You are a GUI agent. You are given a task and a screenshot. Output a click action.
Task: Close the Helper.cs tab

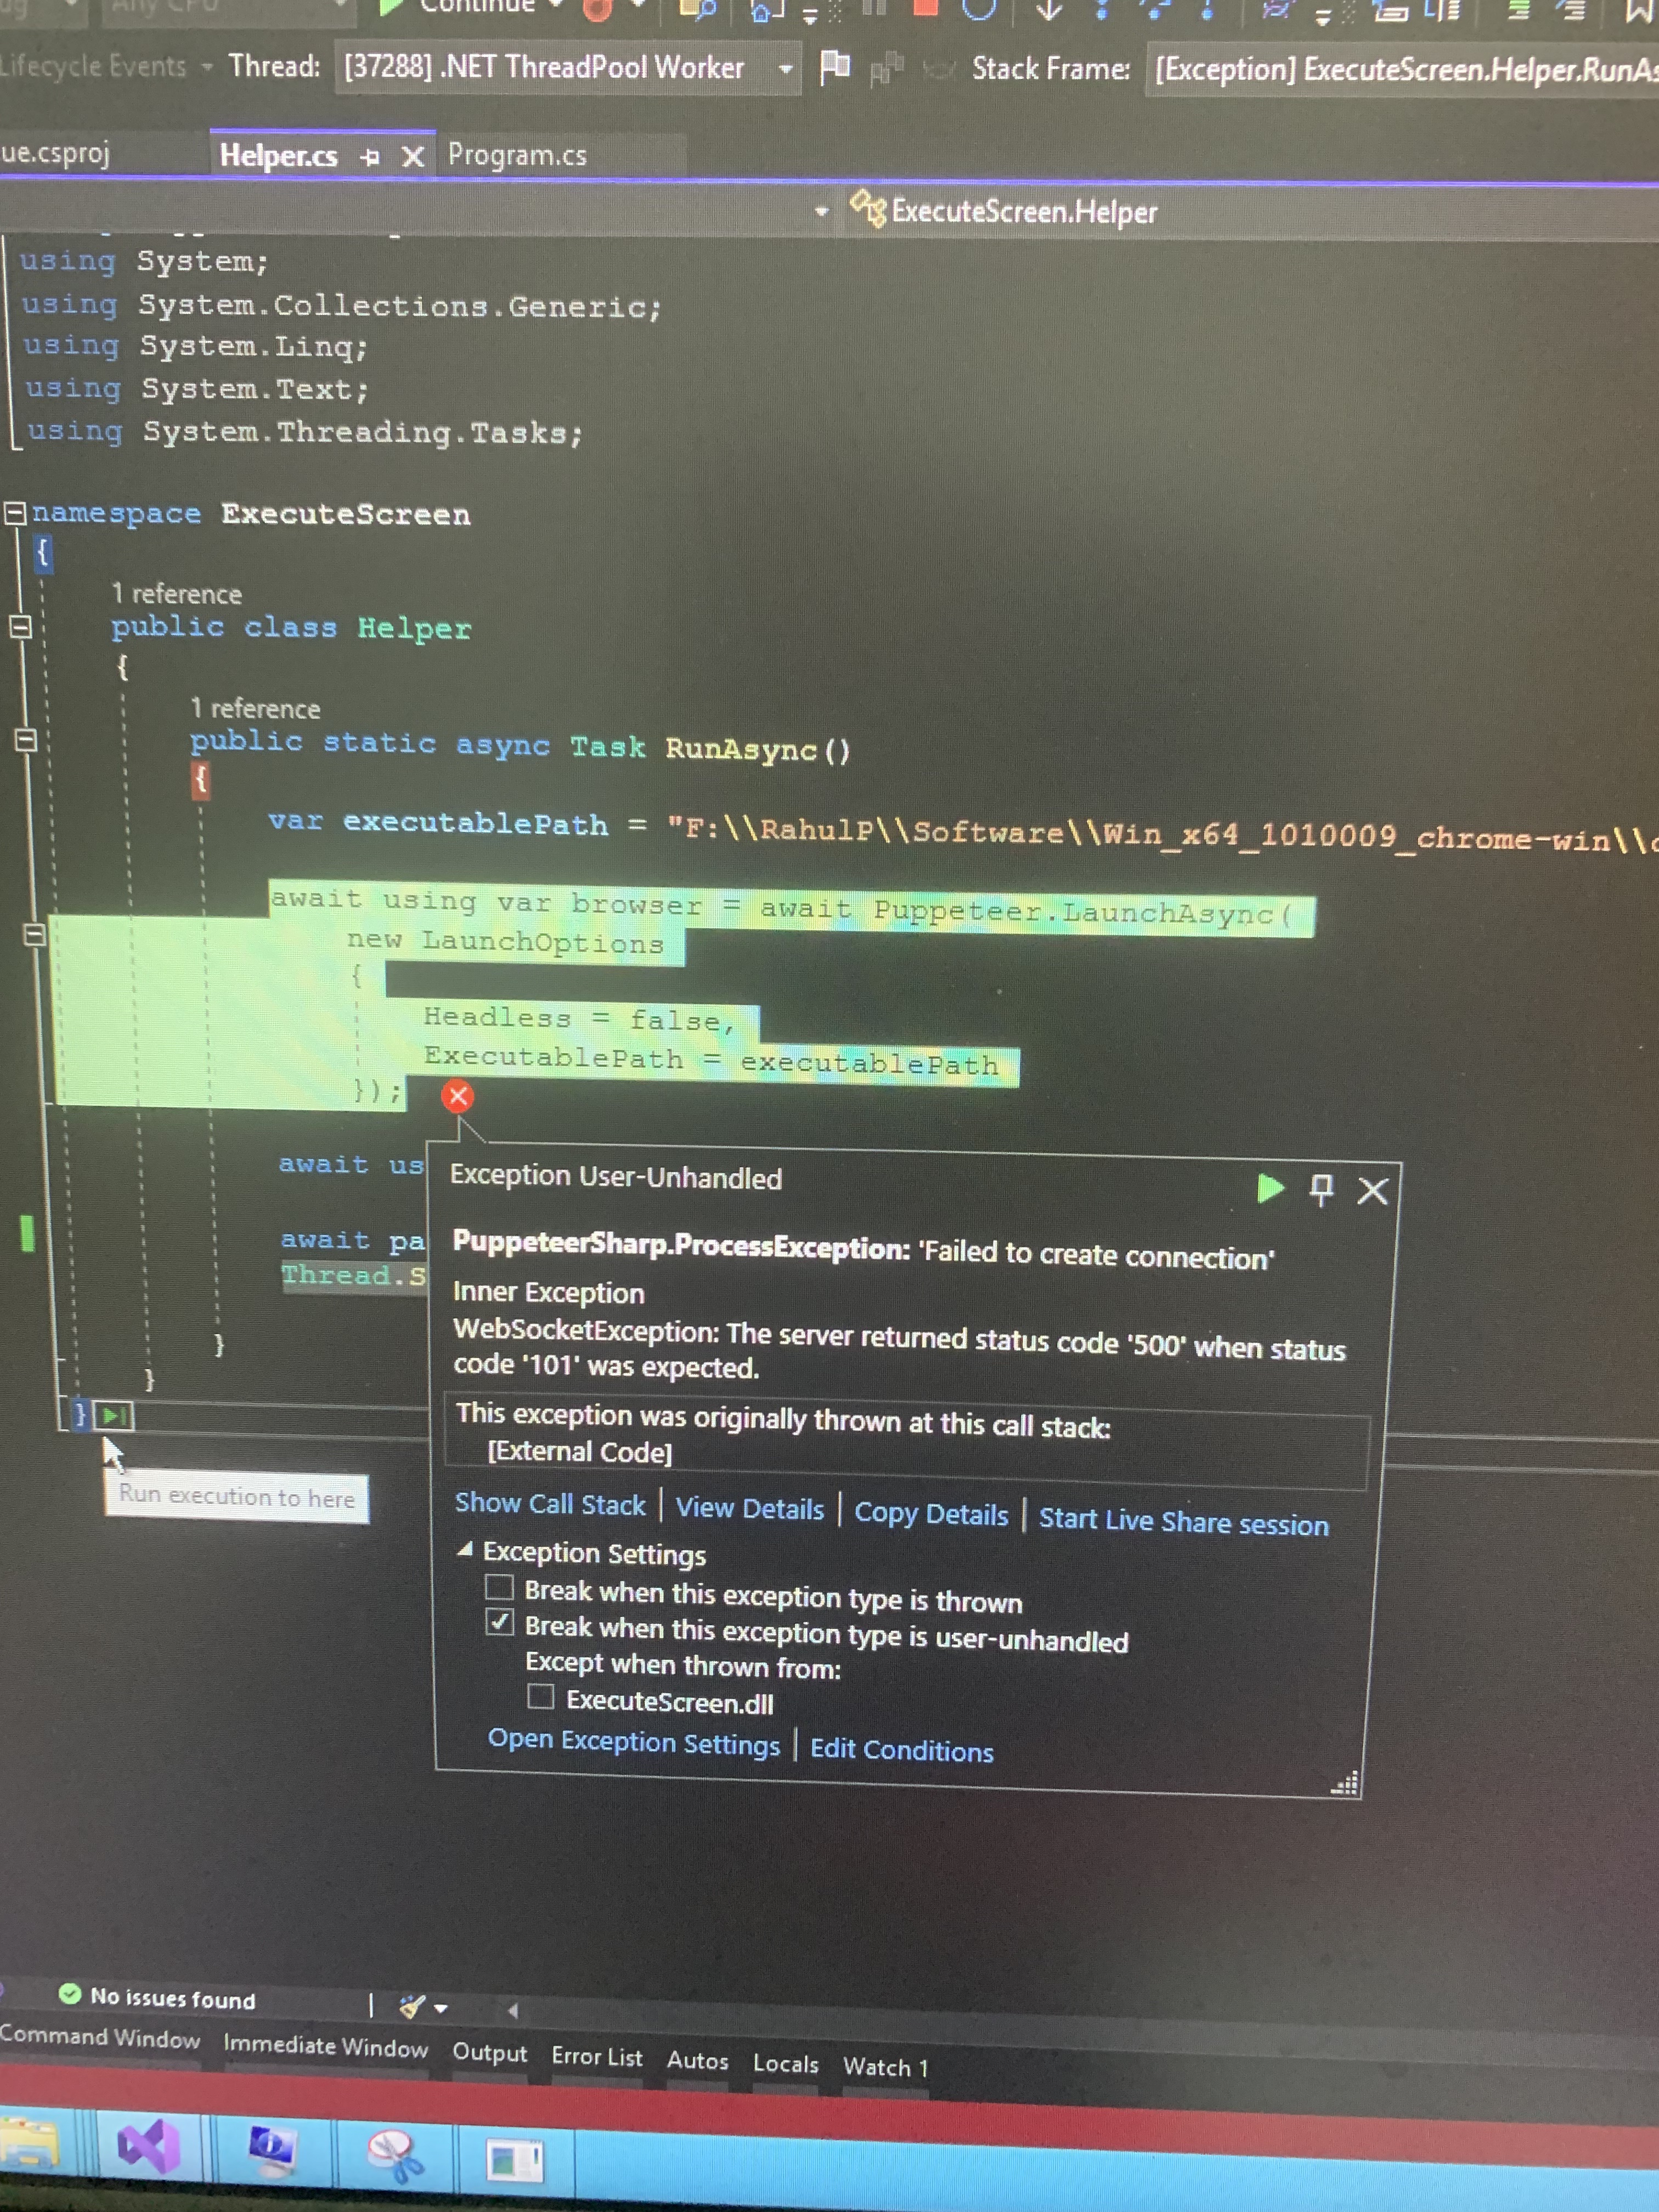coord(412,157)
